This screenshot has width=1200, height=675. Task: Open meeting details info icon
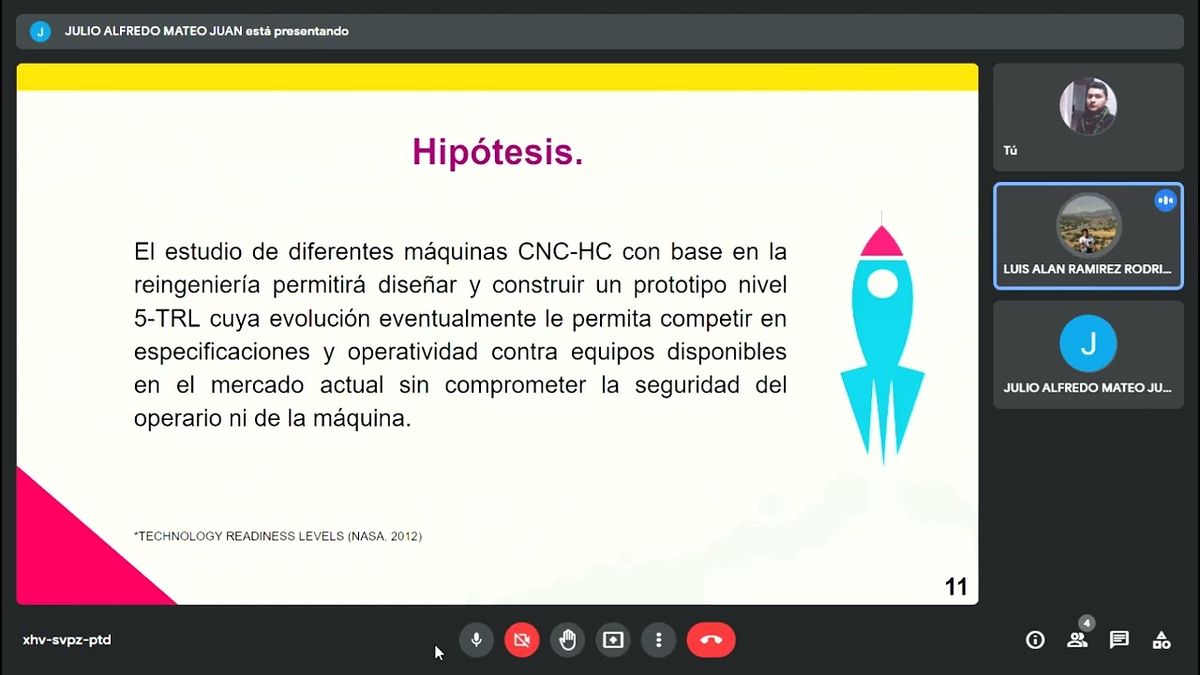tap(1035, 640)
